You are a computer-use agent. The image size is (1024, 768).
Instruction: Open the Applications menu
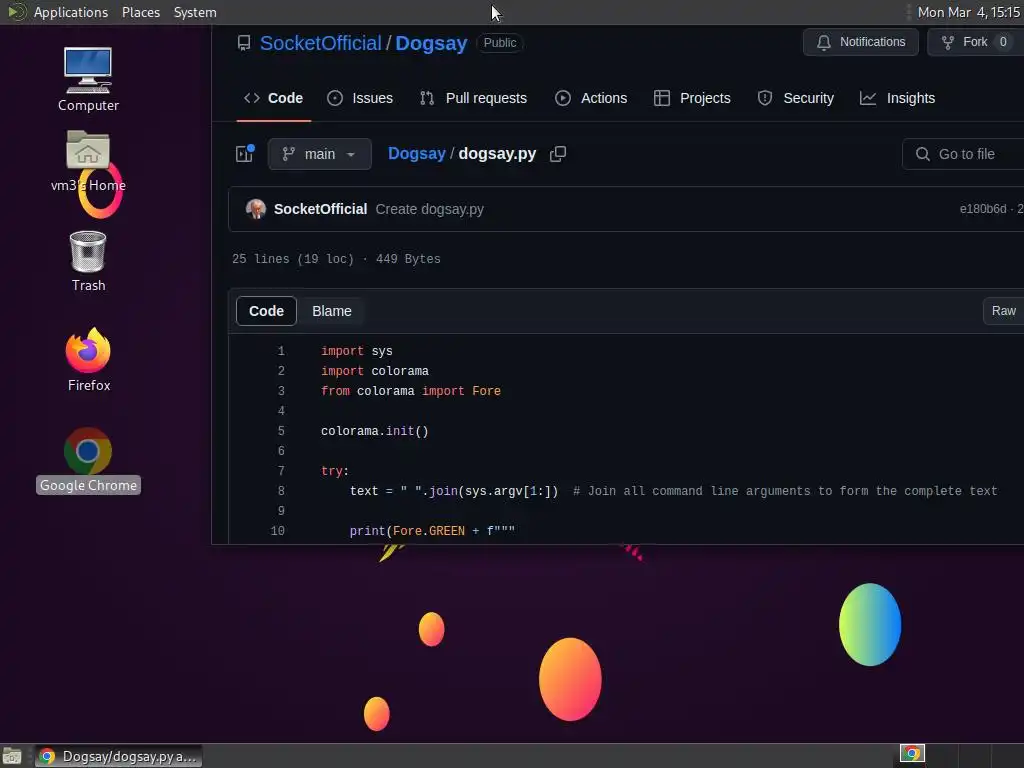(71, 12)
